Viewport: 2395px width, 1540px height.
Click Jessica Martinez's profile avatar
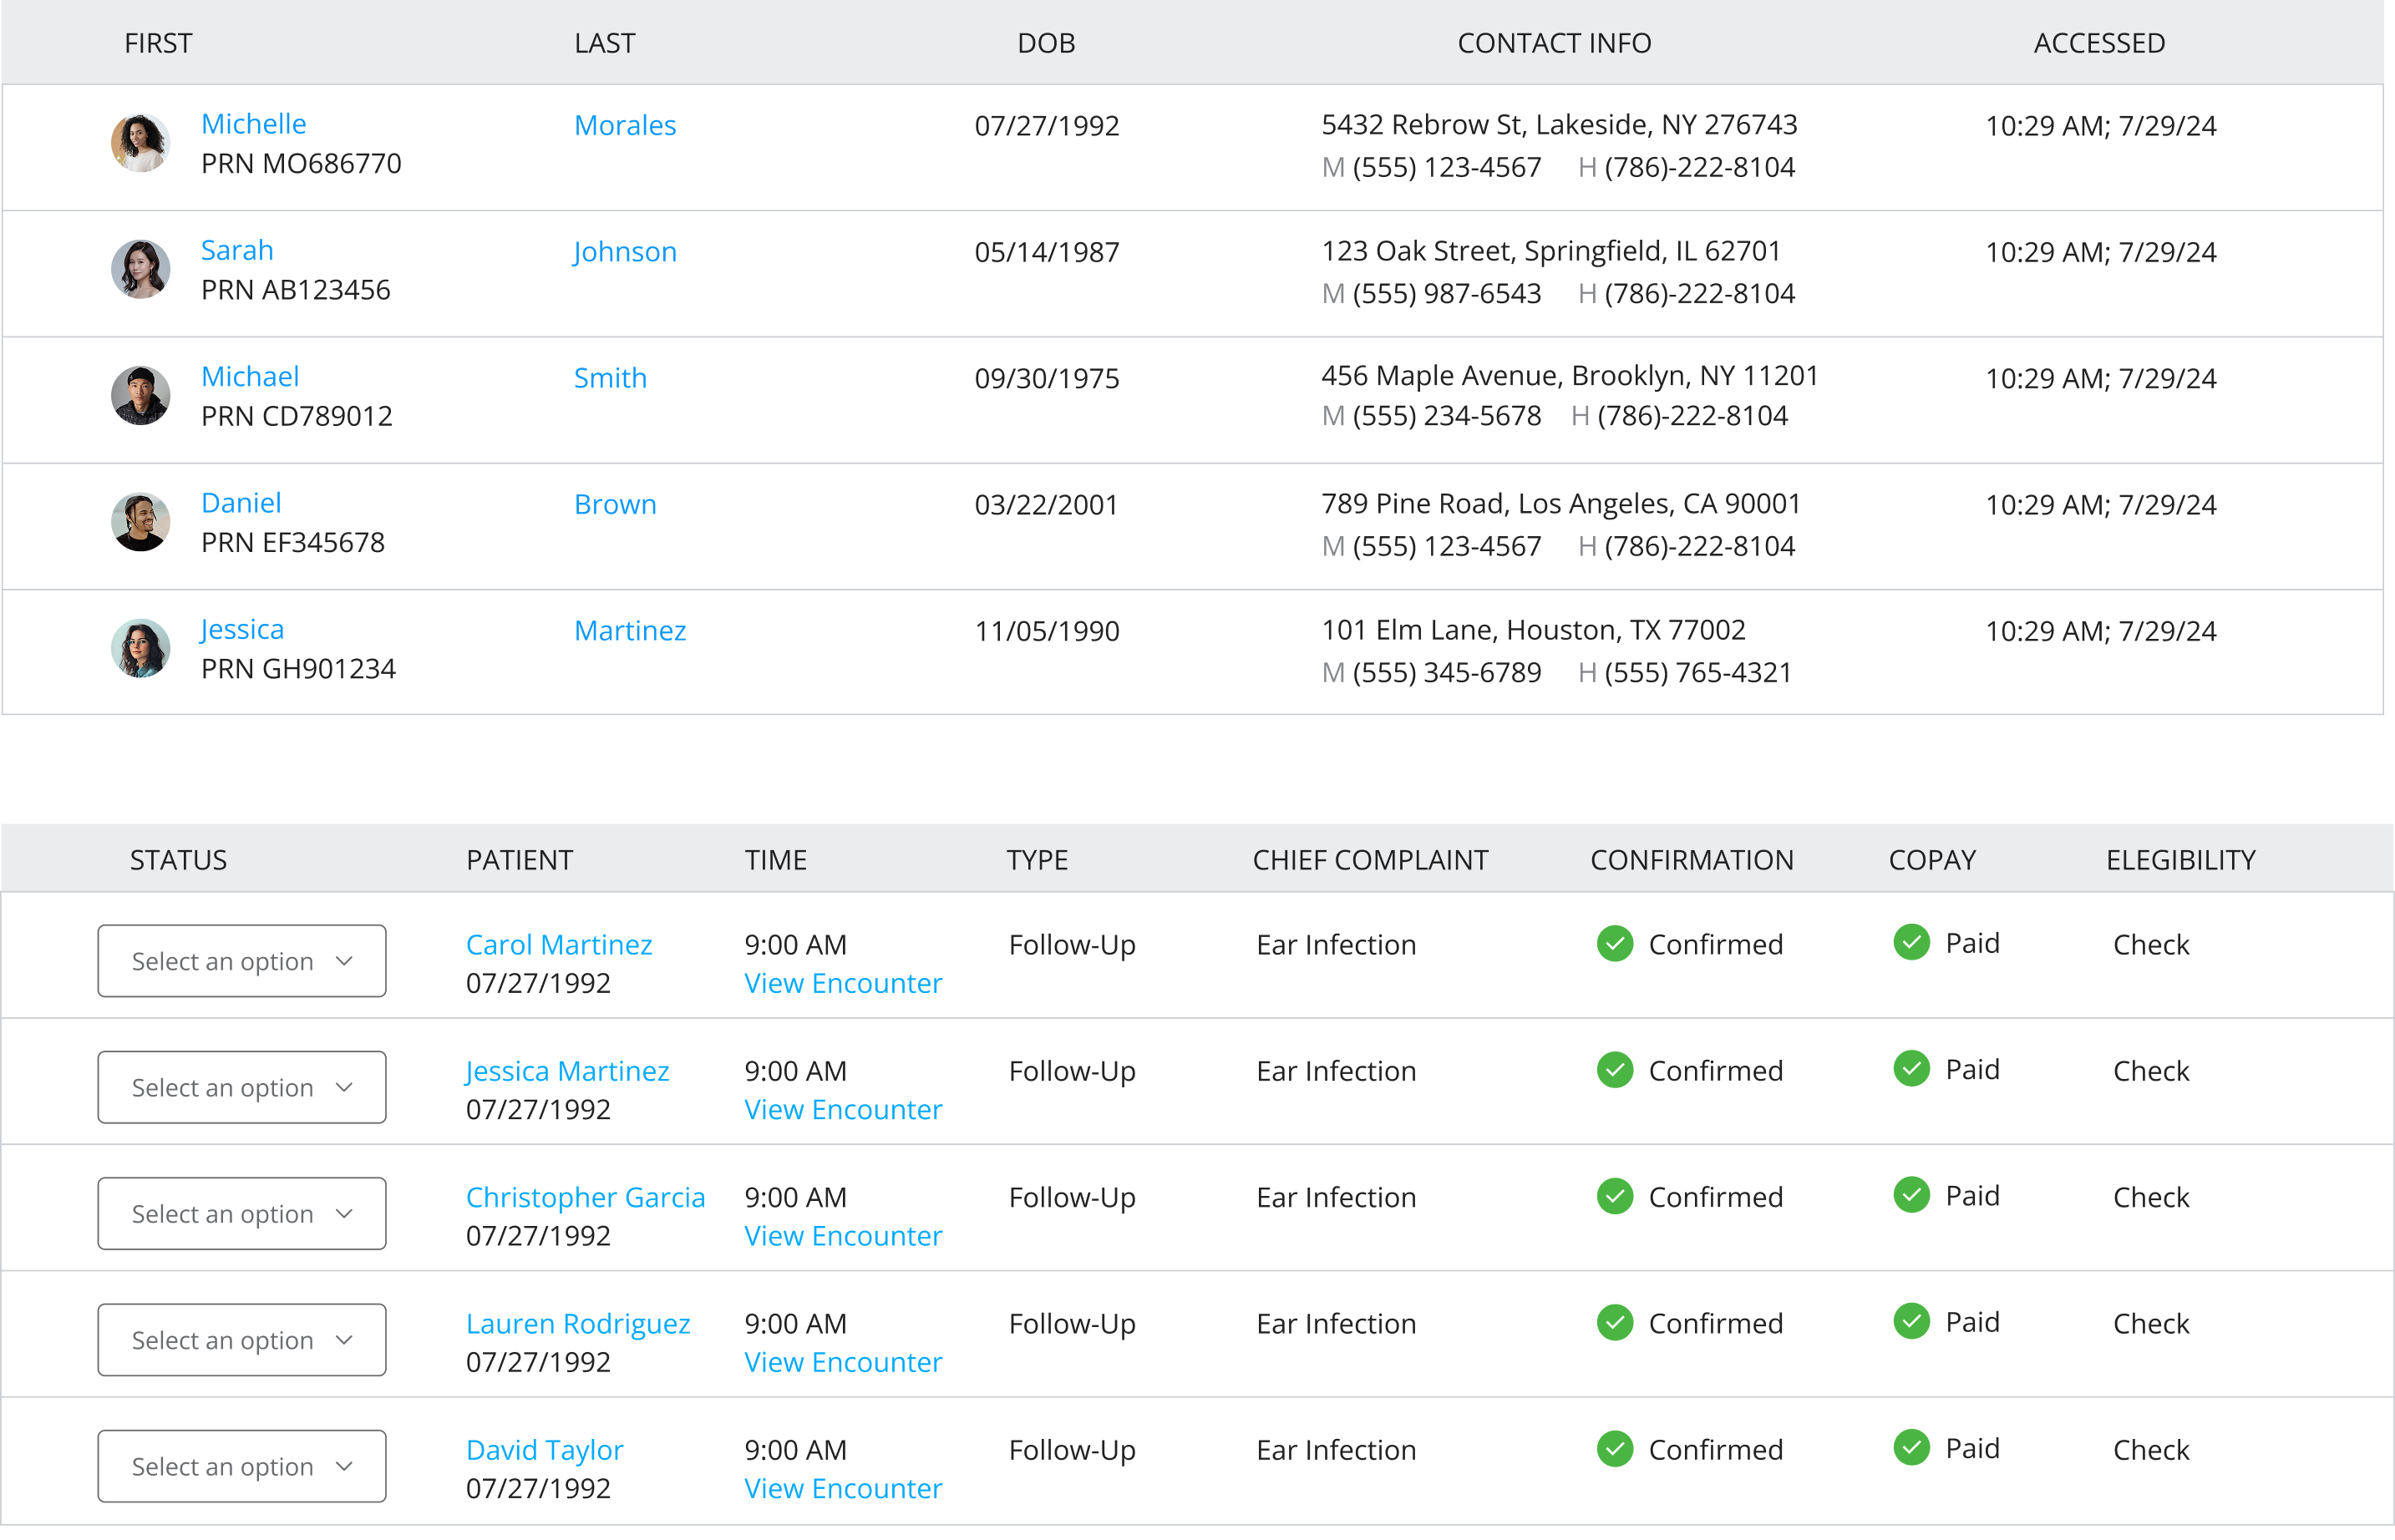click(140, 648)
